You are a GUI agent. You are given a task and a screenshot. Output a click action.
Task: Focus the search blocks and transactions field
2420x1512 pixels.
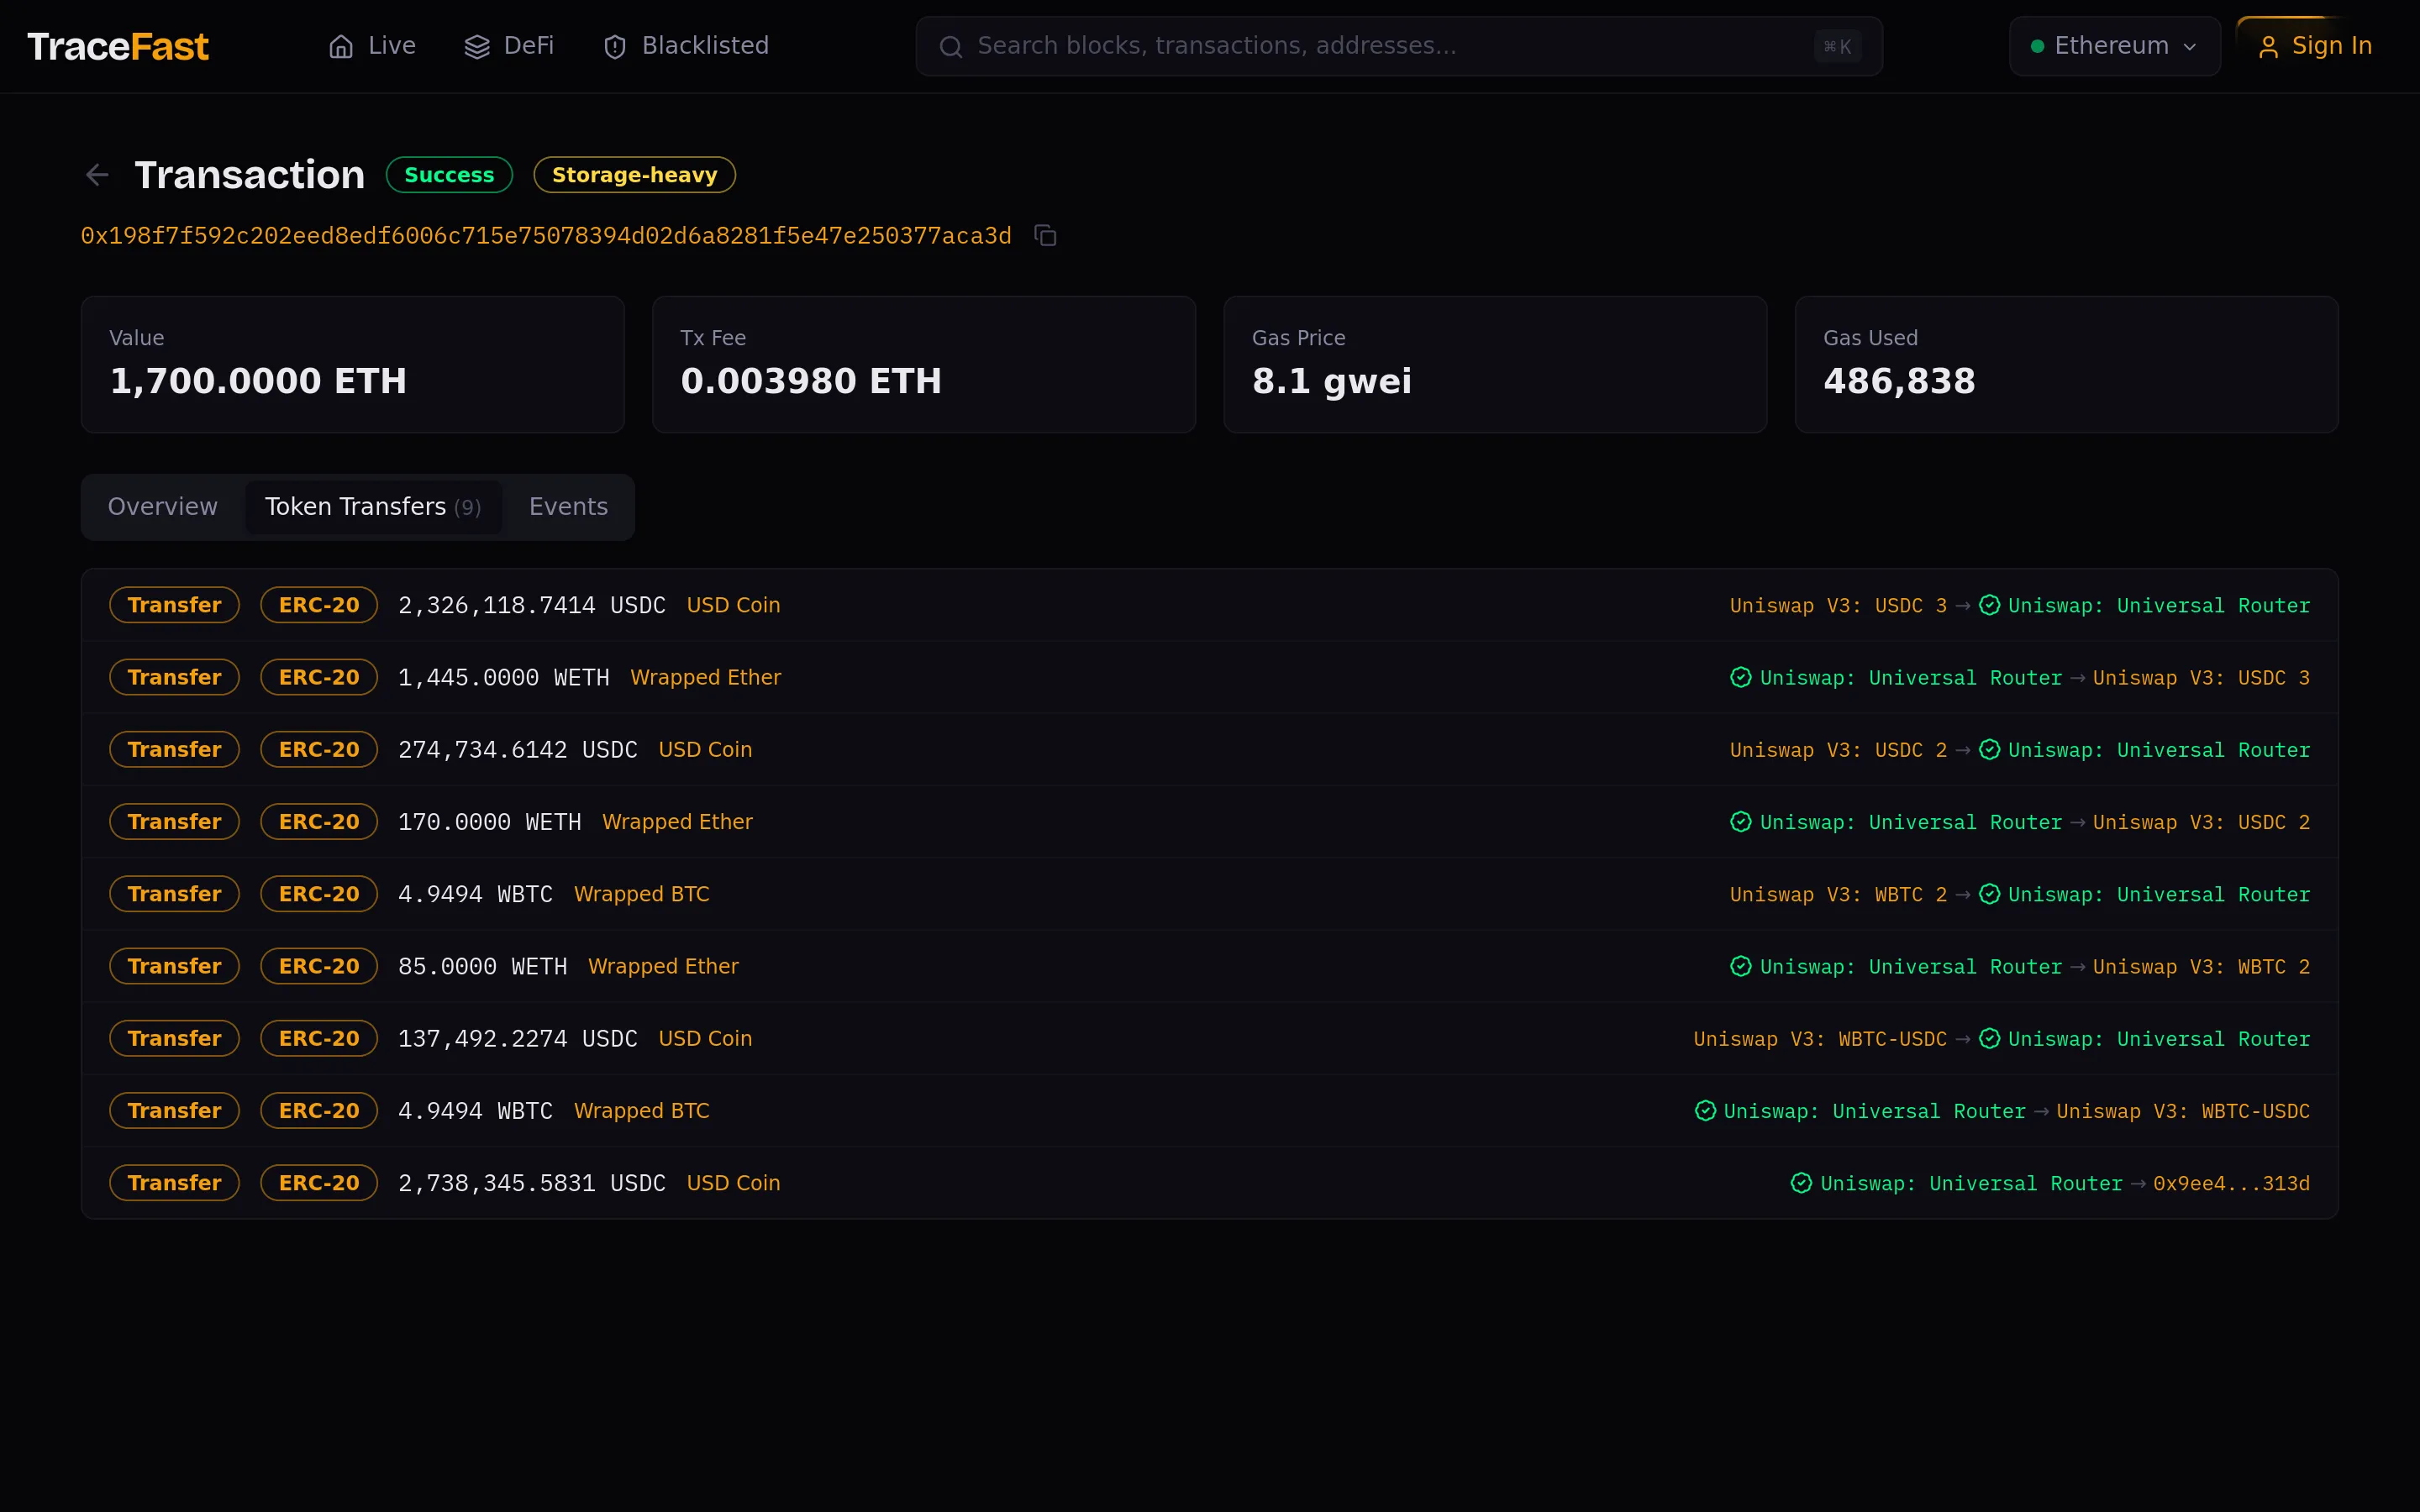[x=1399, y=46]
